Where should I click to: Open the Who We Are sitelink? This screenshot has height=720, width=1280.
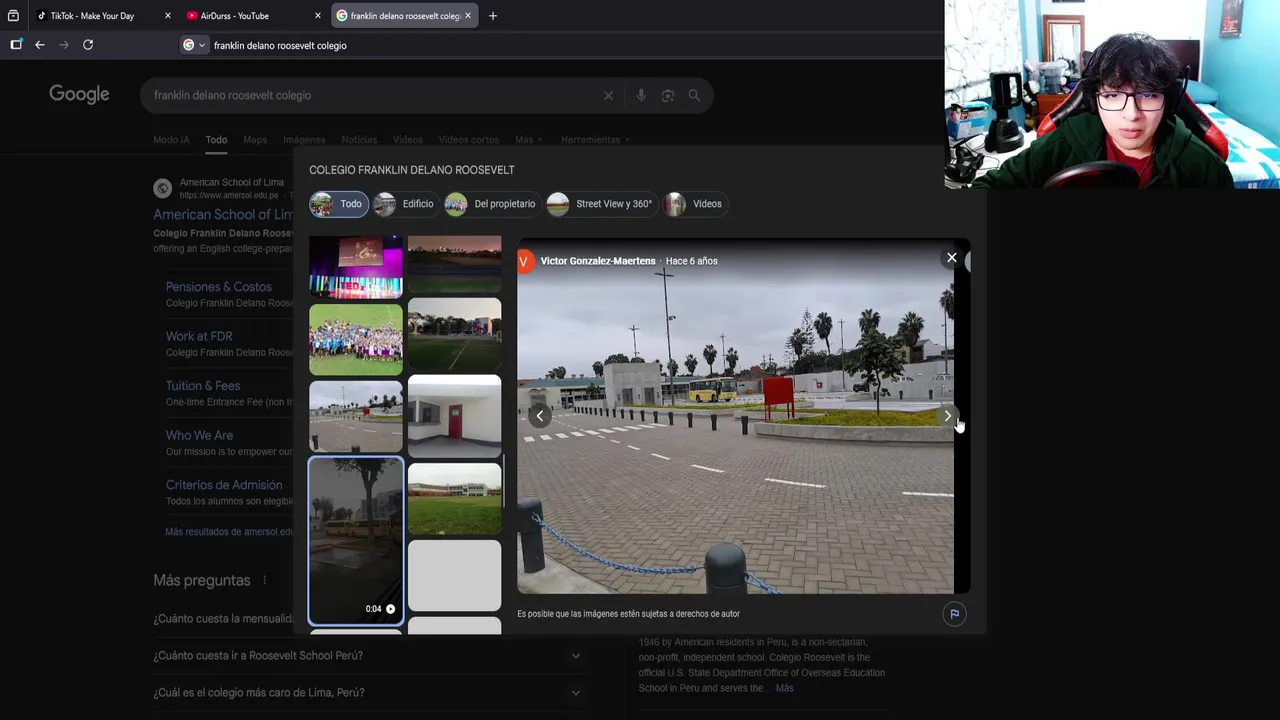tap(199, 435)
